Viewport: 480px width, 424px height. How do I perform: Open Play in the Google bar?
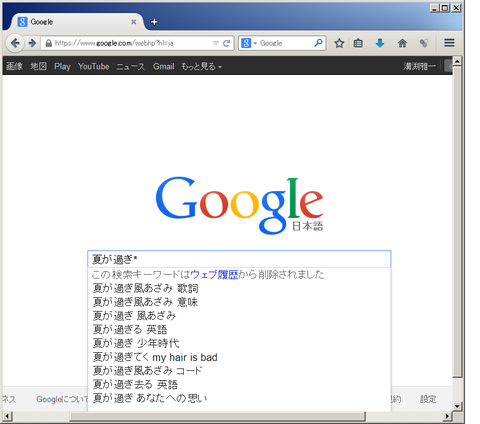click(62, 66)
